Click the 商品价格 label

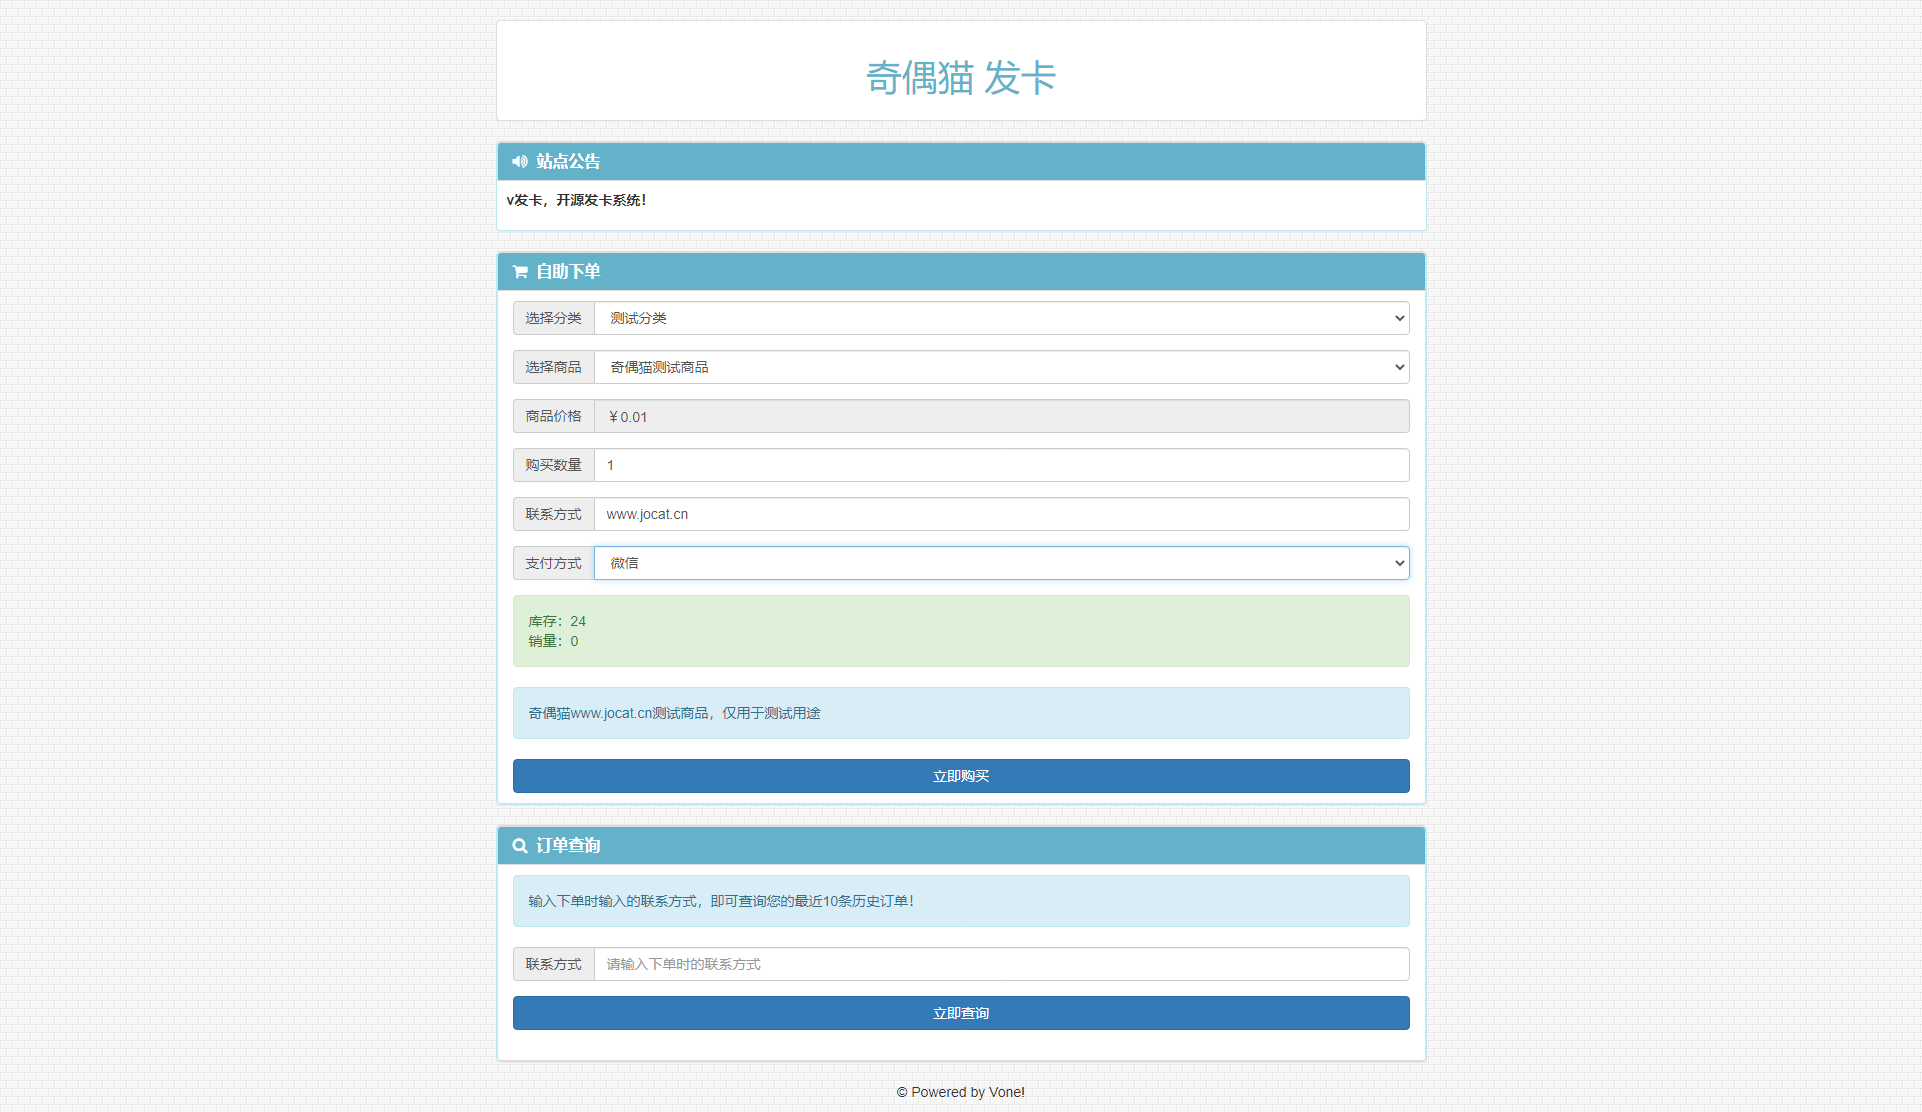[x=554, y=416]
